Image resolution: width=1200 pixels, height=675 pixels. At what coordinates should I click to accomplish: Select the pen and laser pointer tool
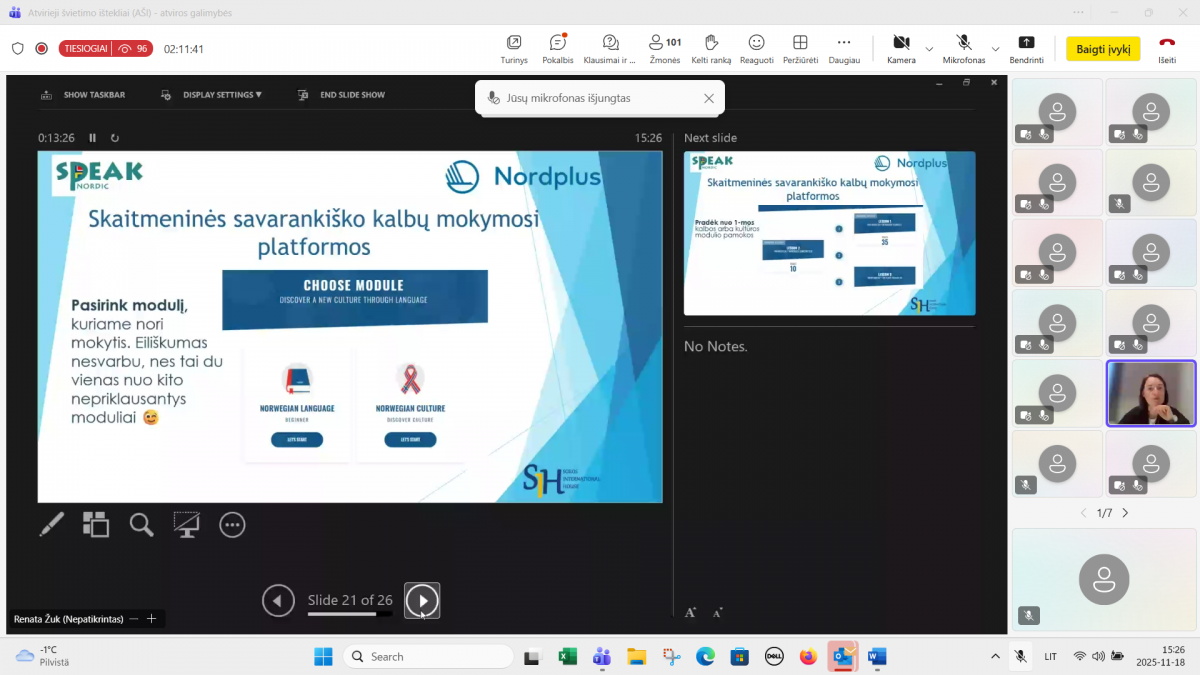coord(52,524)
